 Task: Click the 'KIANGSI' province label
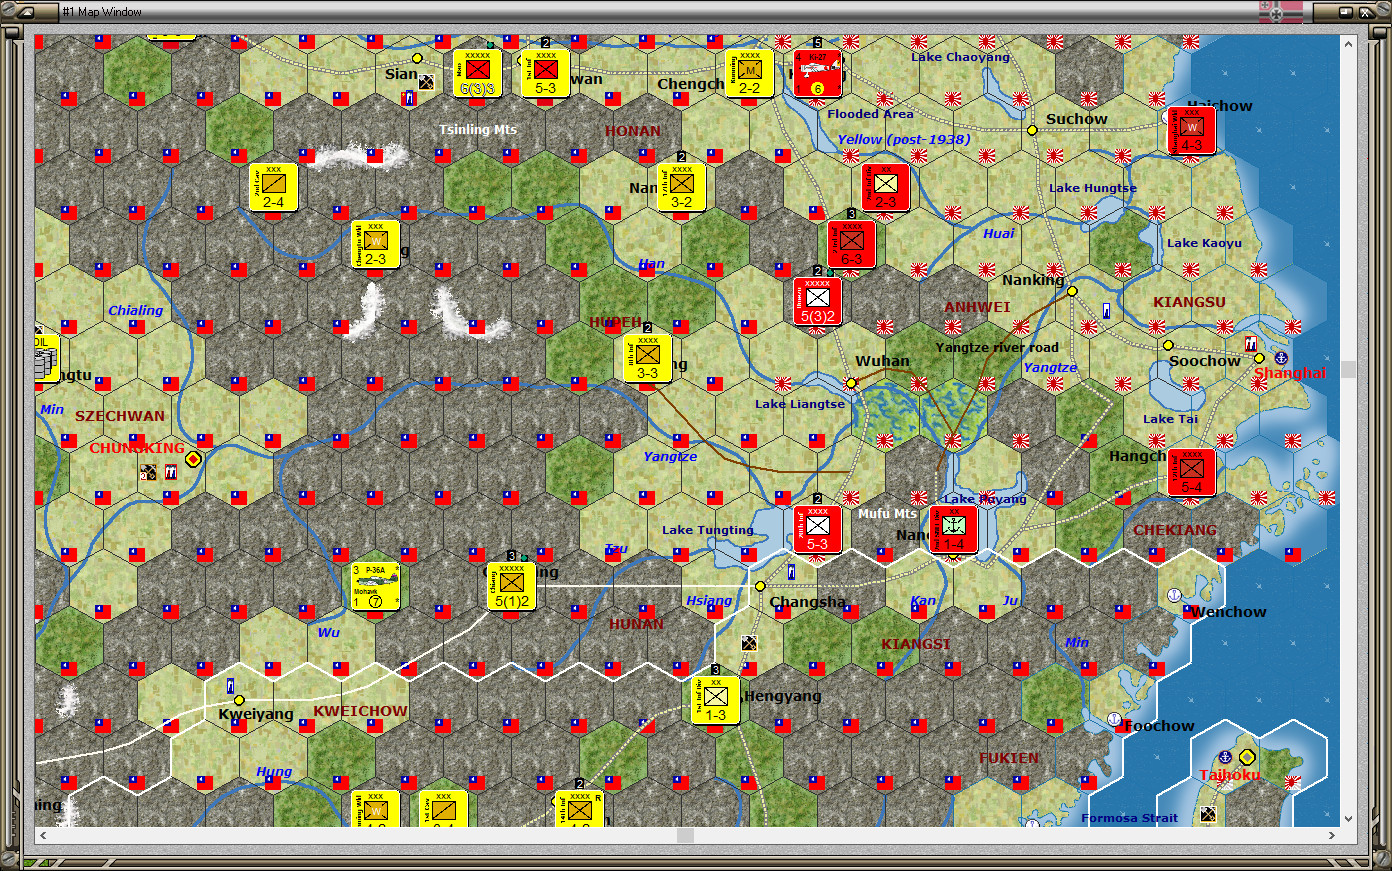point(916,644)
